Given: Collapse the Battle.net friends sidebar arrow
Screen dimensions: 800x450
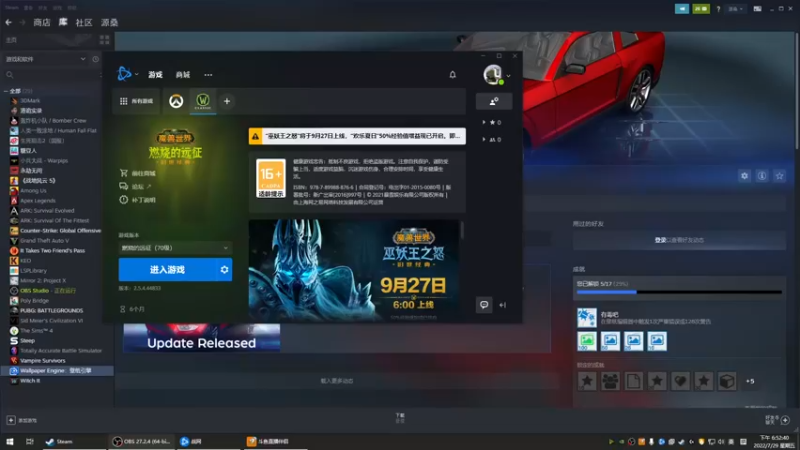Looking at the screenshot, I should (503, 305).
